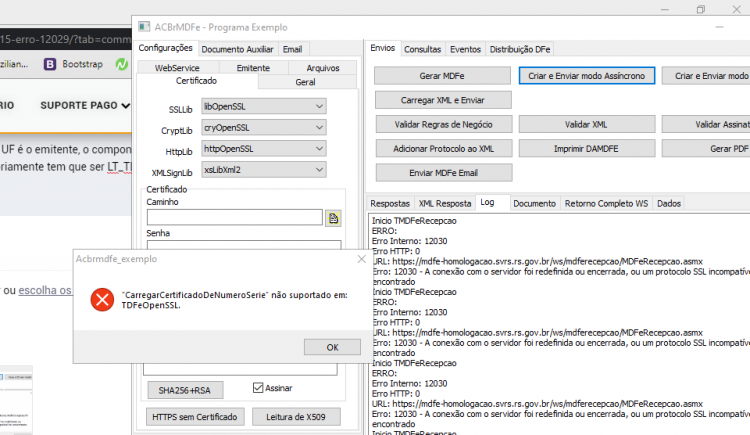This screenshot has height=435, width=750.
Task: Click green bookmark icon next to Bootstrap
Action: pos(121,64)
